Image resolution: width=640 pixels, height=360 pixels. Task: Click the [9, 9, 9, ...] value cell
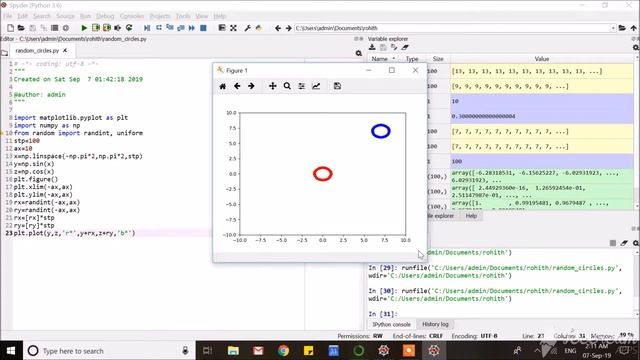click(x=542, y=86)
